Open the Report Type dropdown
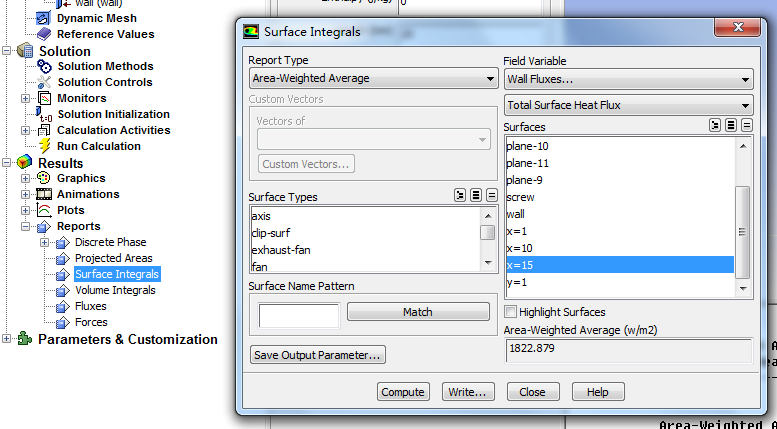The image size is (777, 429). 373,78
